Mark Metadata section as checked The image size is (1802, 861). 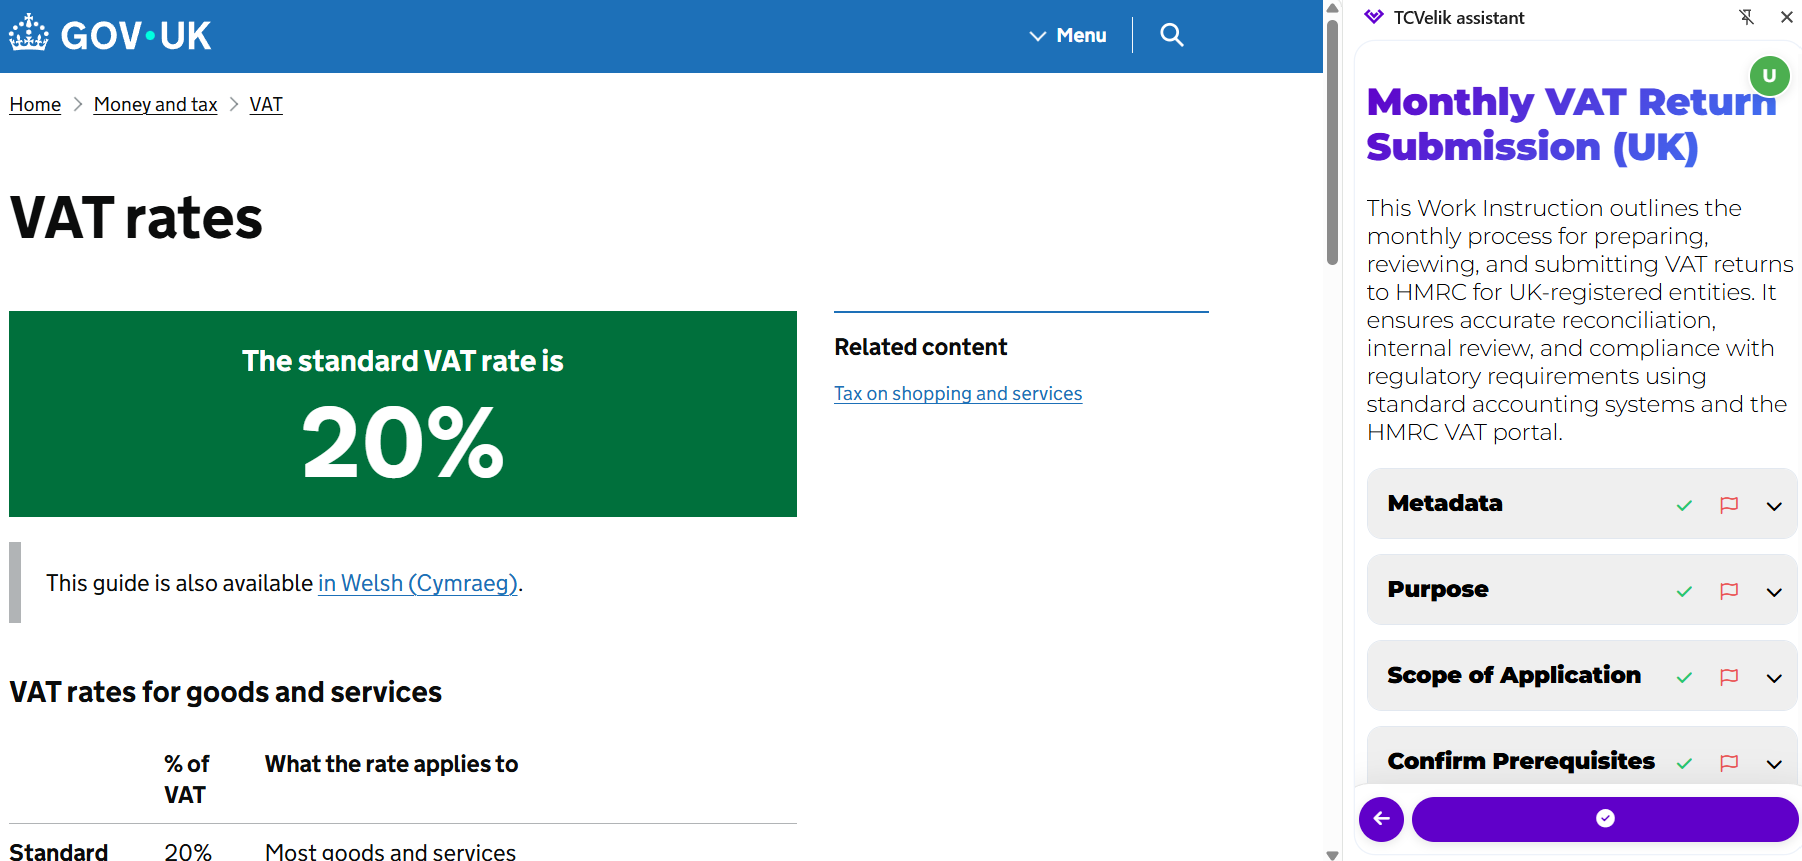(x=1684, y=505)
